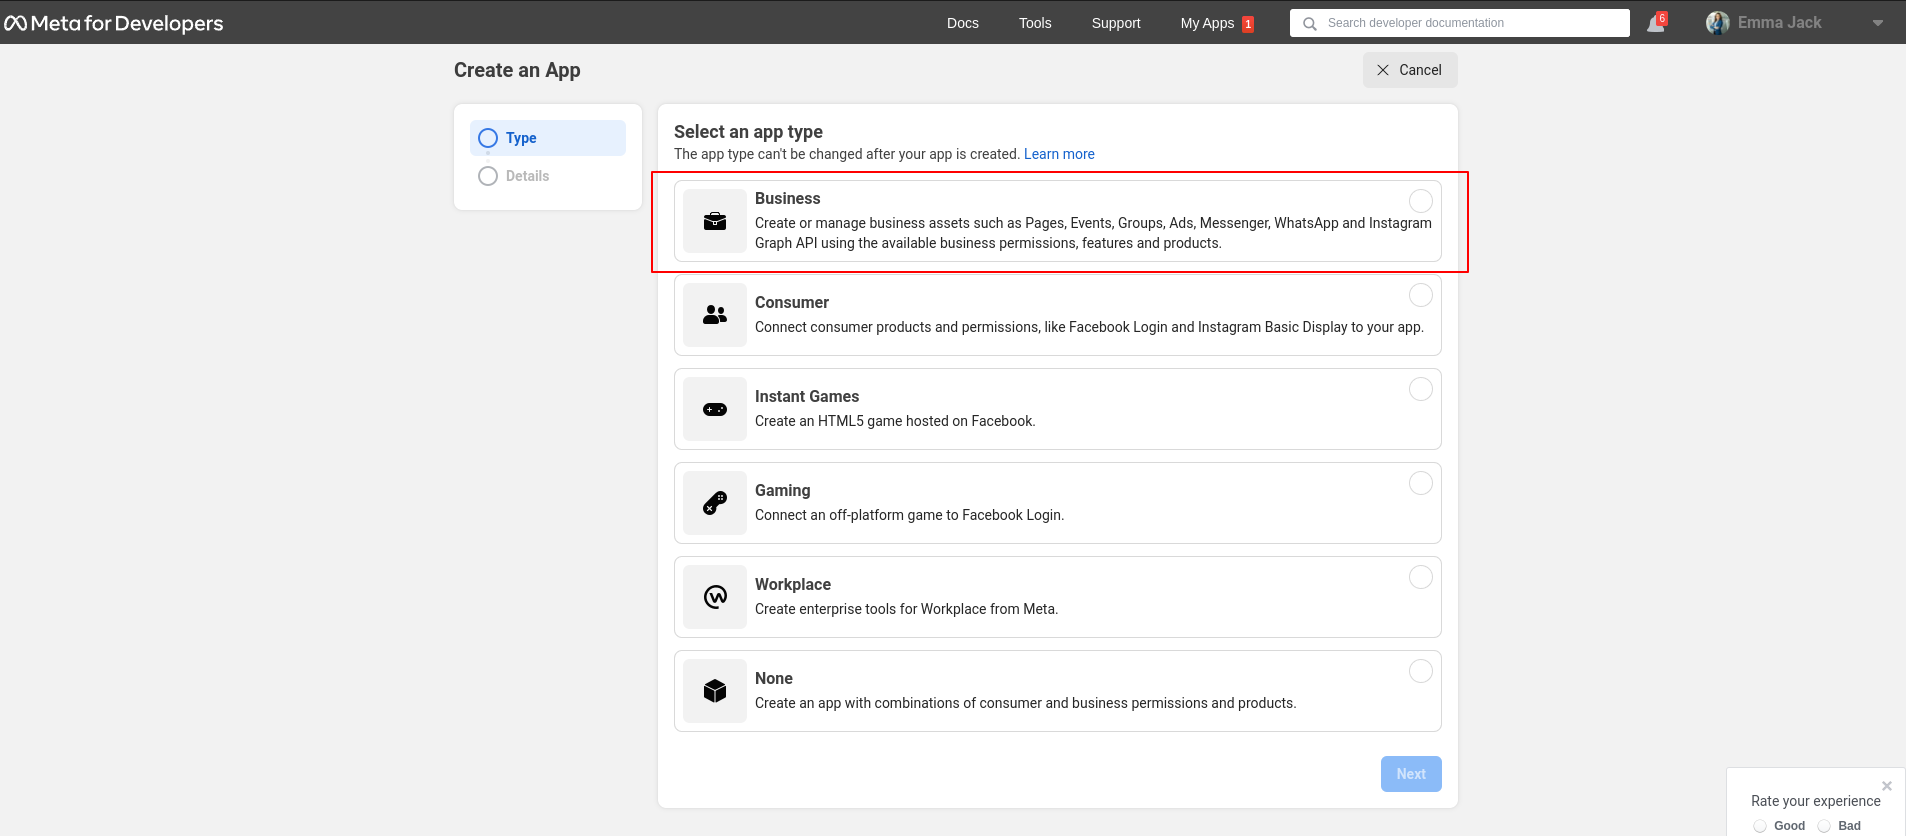
Task: Click the None cube icon
Action: (x=715, y=691)
